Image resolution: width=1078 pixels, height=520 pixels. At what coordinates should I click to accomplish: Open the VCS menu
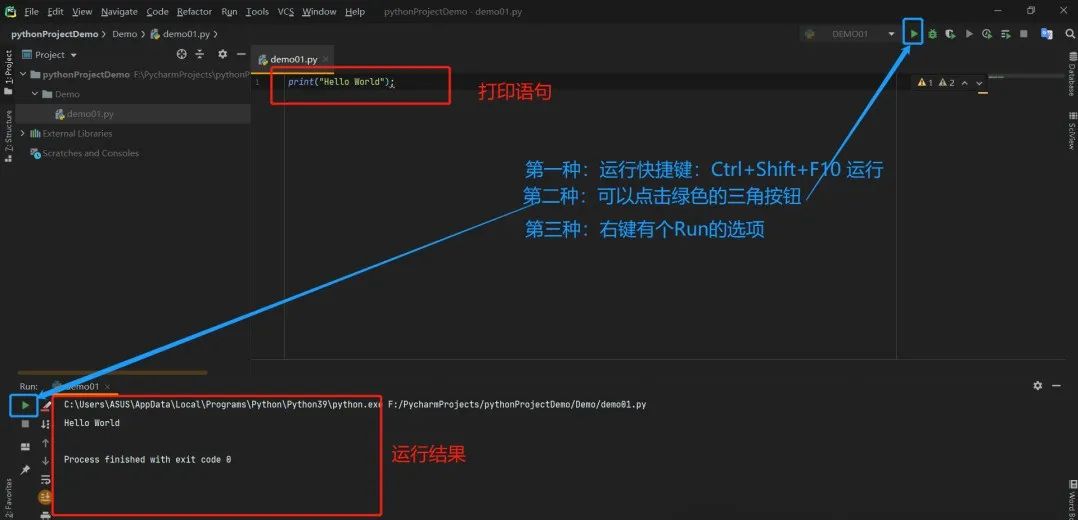click(285, 12)
